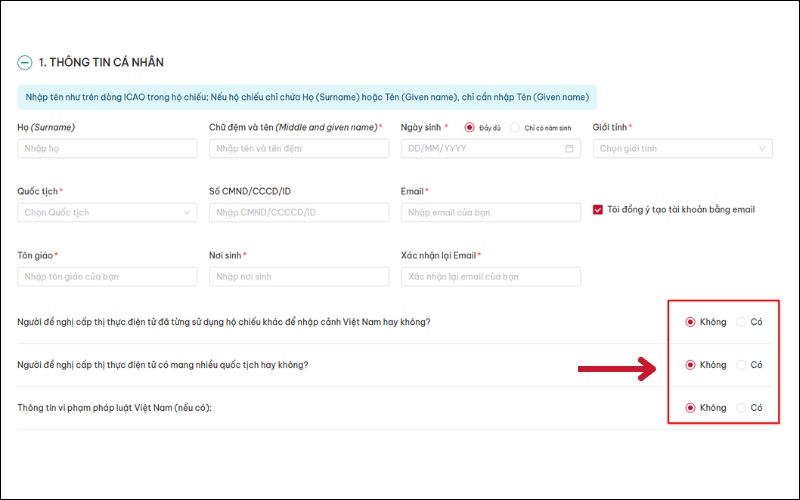Click the Chữ đệm và tên input field

point(299,148)
